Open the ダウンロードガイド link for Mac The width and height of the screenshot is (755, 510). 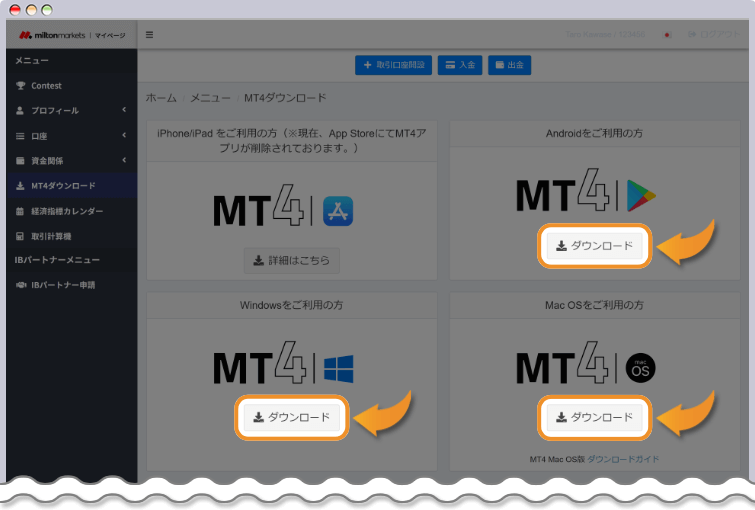point(623,459)
